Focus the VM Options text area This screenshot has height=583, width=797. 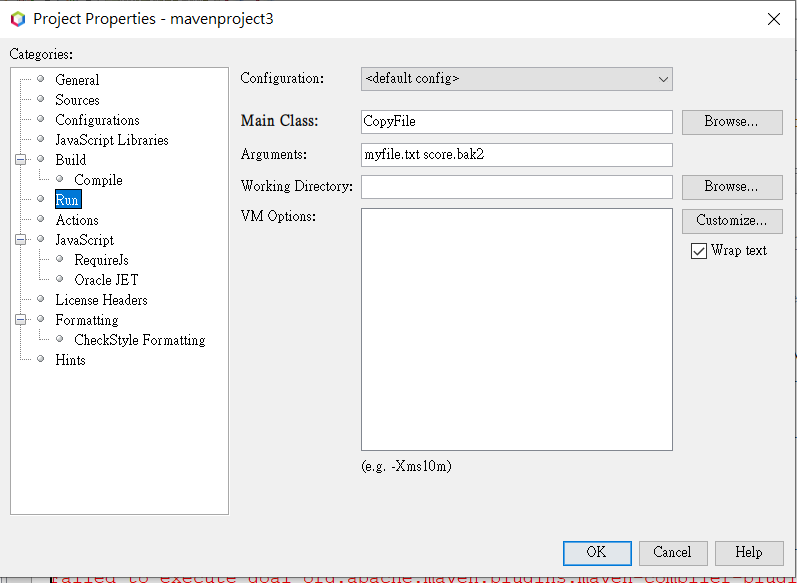516,329
